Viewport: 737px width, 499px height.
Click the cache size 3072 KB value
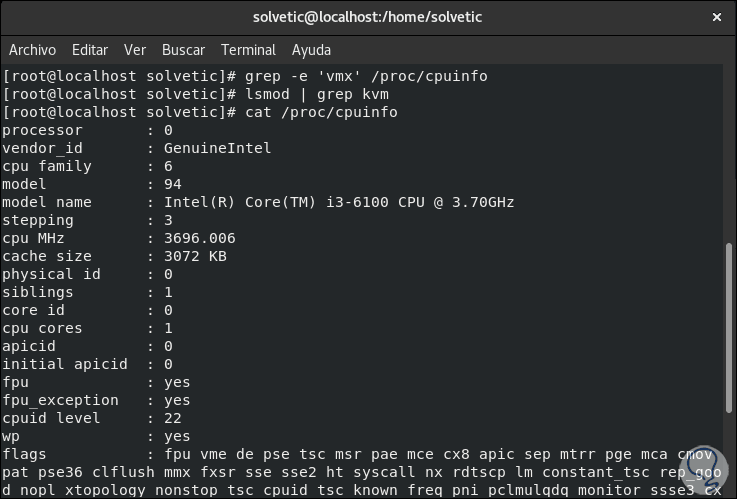click(195, 256)
